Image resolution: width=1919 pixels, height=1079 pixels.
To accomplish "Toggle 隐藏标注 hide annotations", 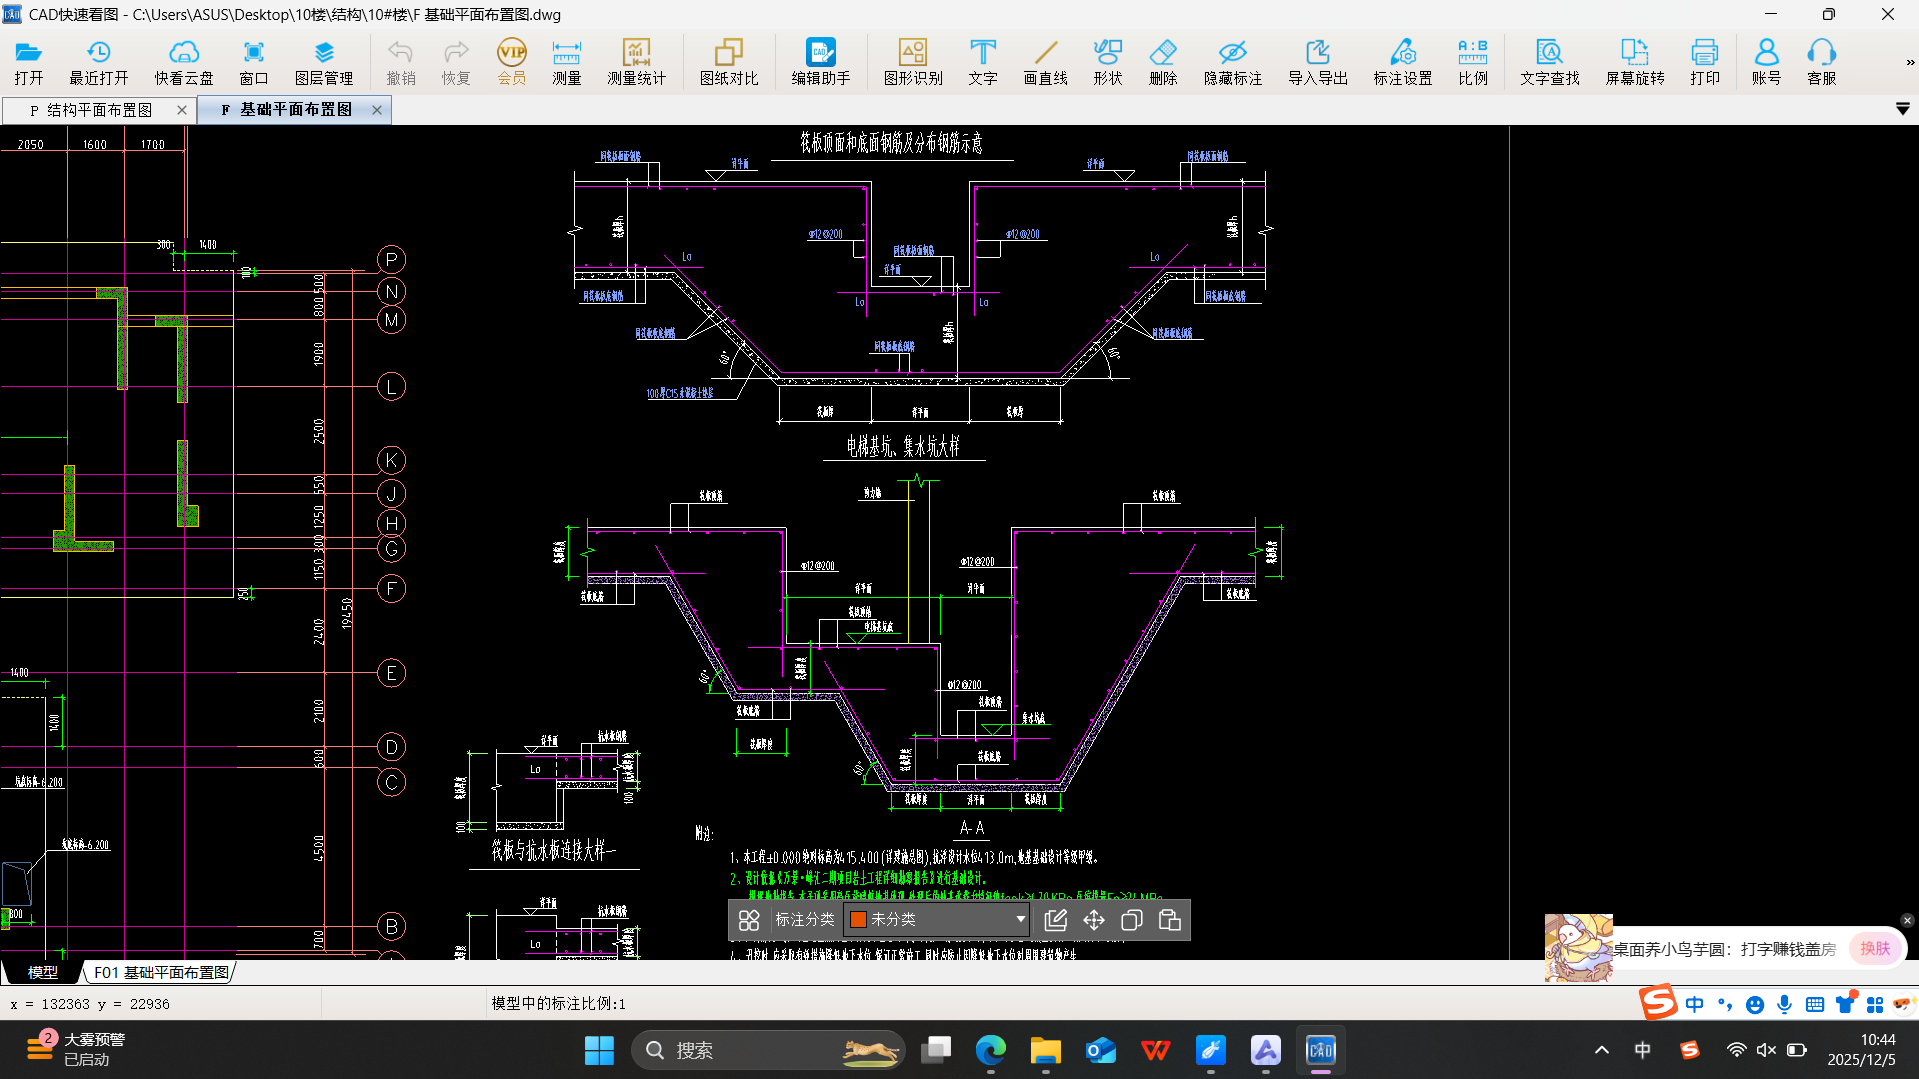I will (x=1232, y=62).
